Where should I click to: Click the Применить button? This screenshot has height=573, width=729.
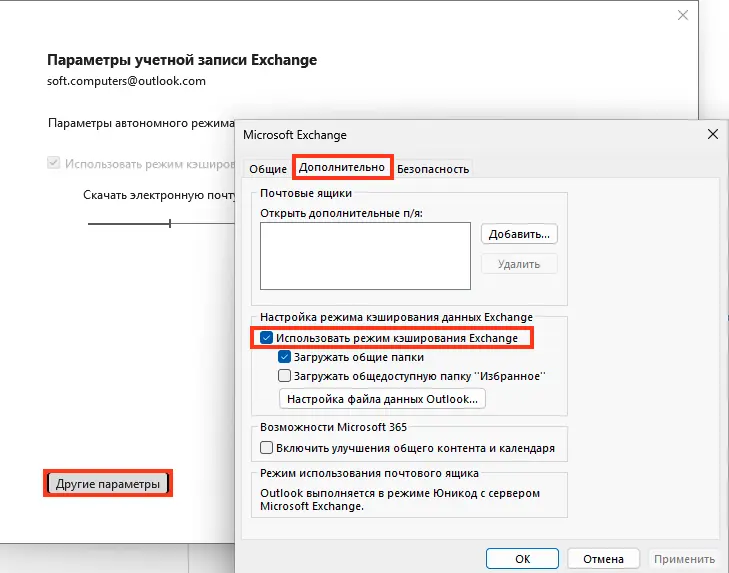[x=684, y=559]
